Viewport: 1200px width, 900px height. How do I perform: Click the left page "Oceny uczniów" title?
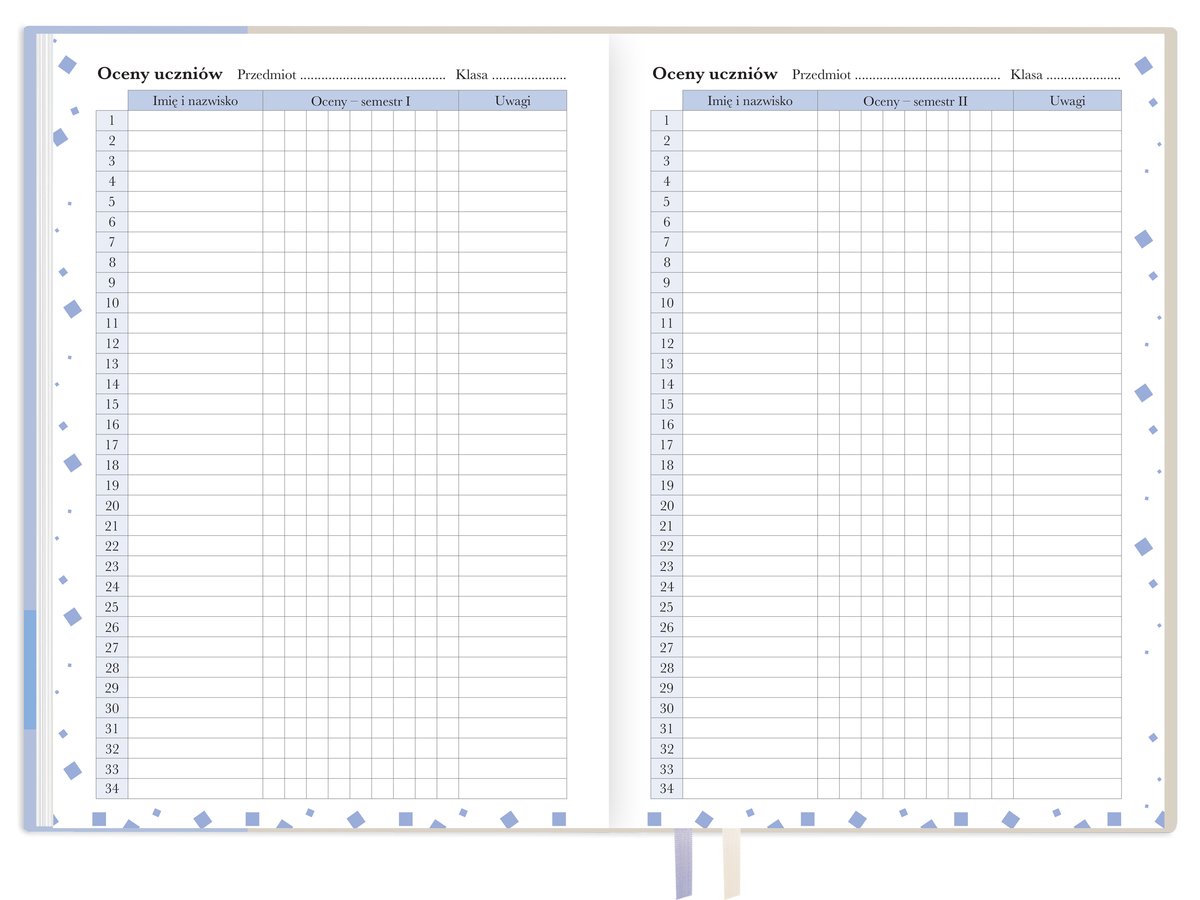(x=159, y=74)
